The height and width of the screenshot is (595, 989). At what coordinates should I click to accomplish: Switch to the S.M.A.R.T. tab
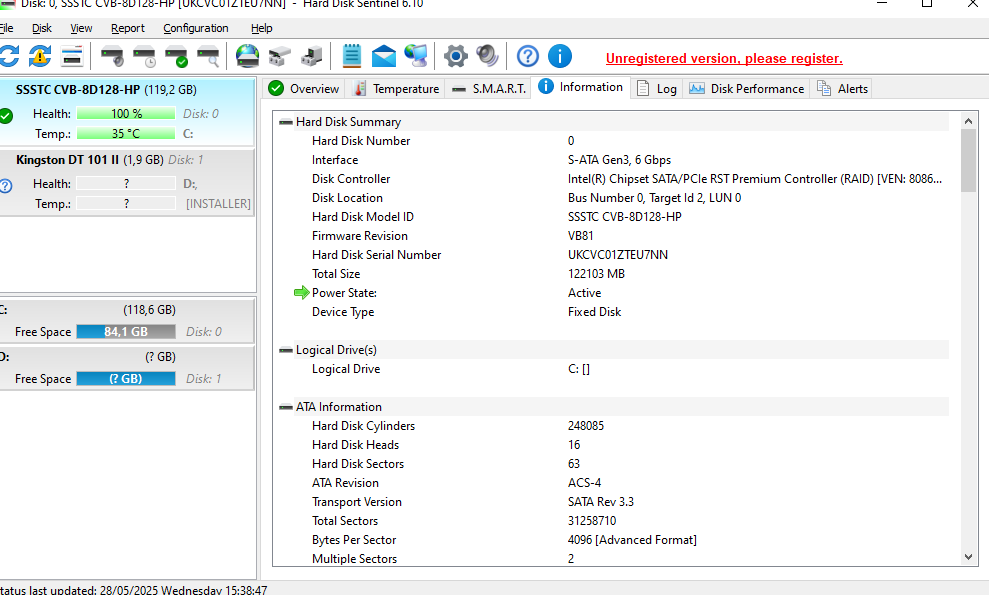pos(488,89)
